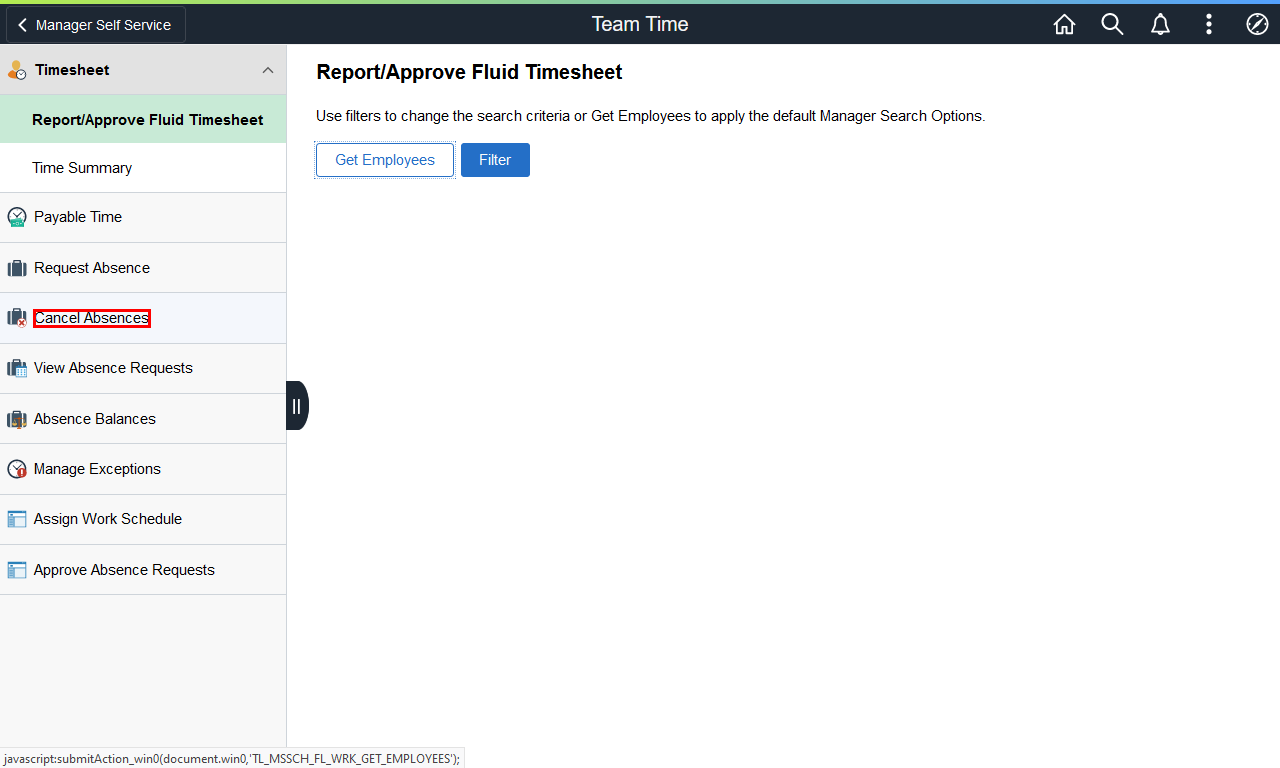Open Request Absence page
This screenshot has width=1280, height=768.
(x=143, y=268)
